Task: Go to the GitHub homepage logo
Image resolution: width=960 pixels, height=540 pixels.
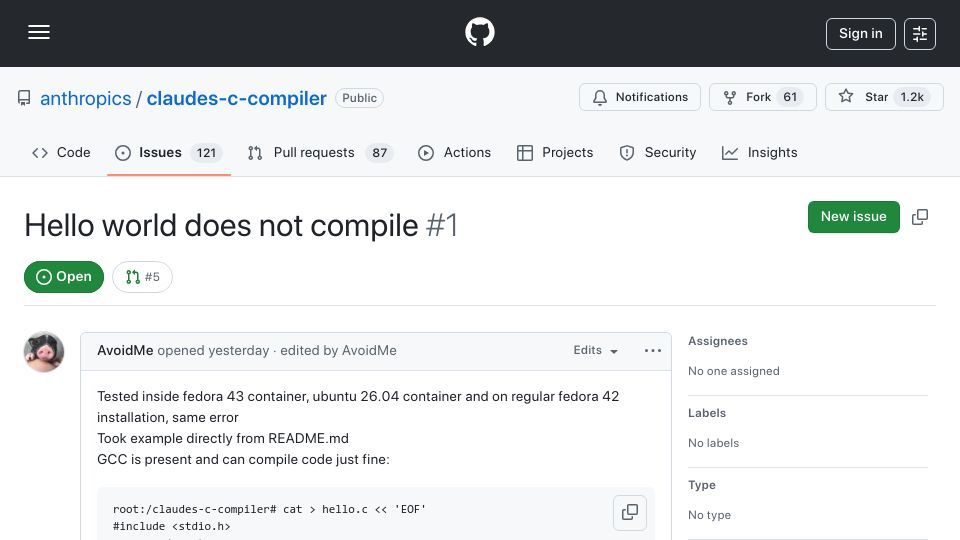Action: pos(479,32)
